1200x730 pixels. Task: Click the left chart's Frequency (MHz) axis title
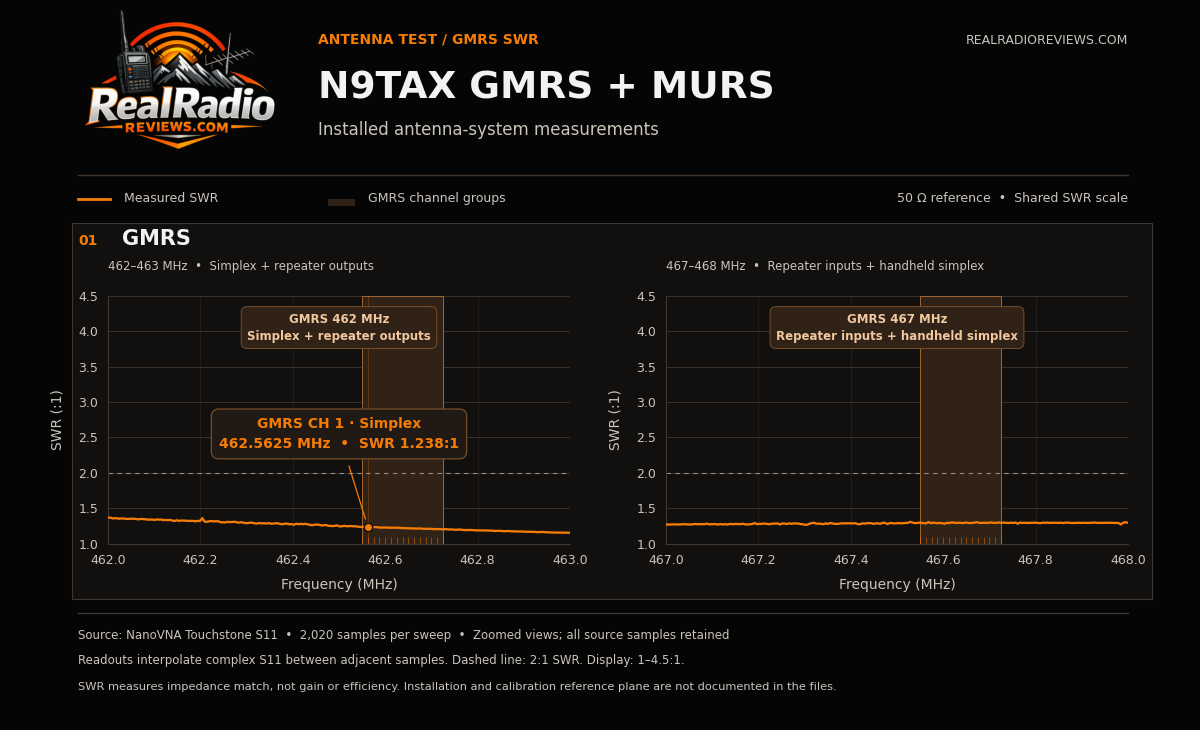coord(339,585)
